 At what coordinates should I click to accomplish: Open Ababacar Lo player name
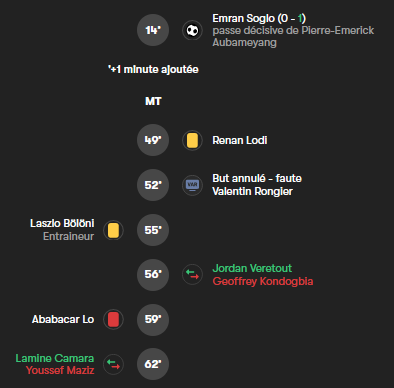click(63, 319)
